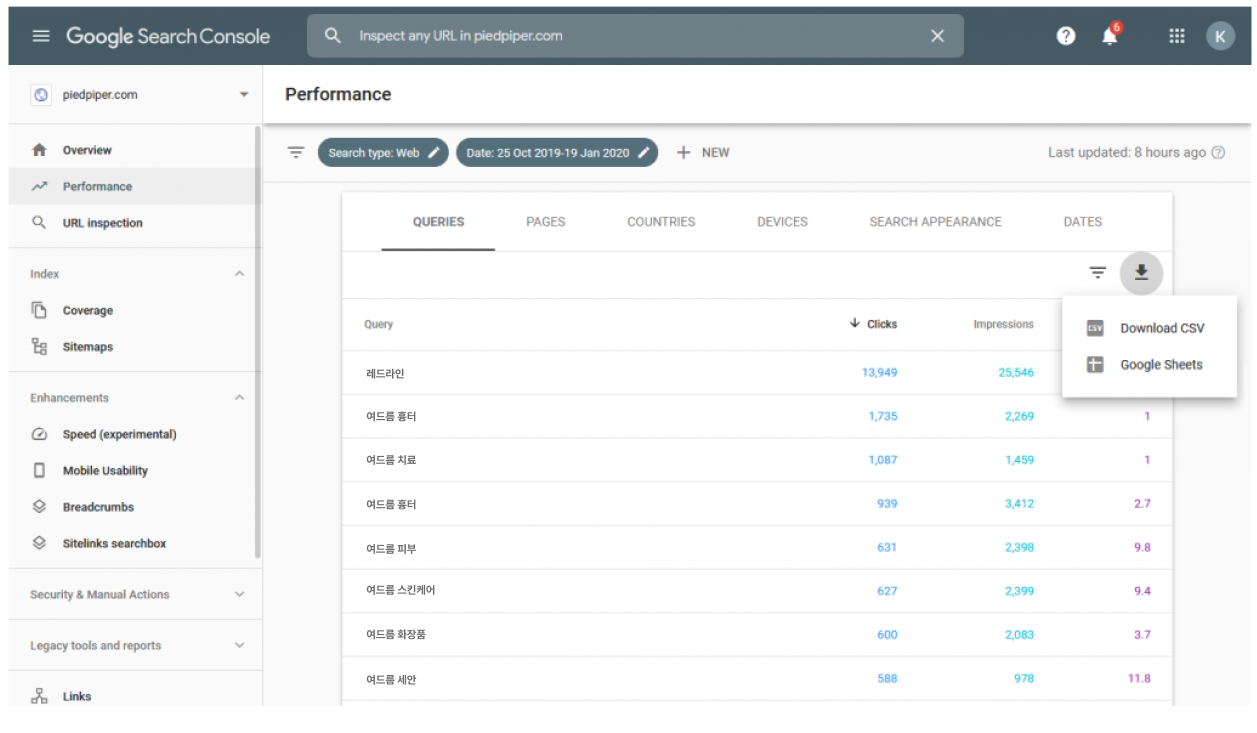Clear the URL inspection search box

point(937,36)
